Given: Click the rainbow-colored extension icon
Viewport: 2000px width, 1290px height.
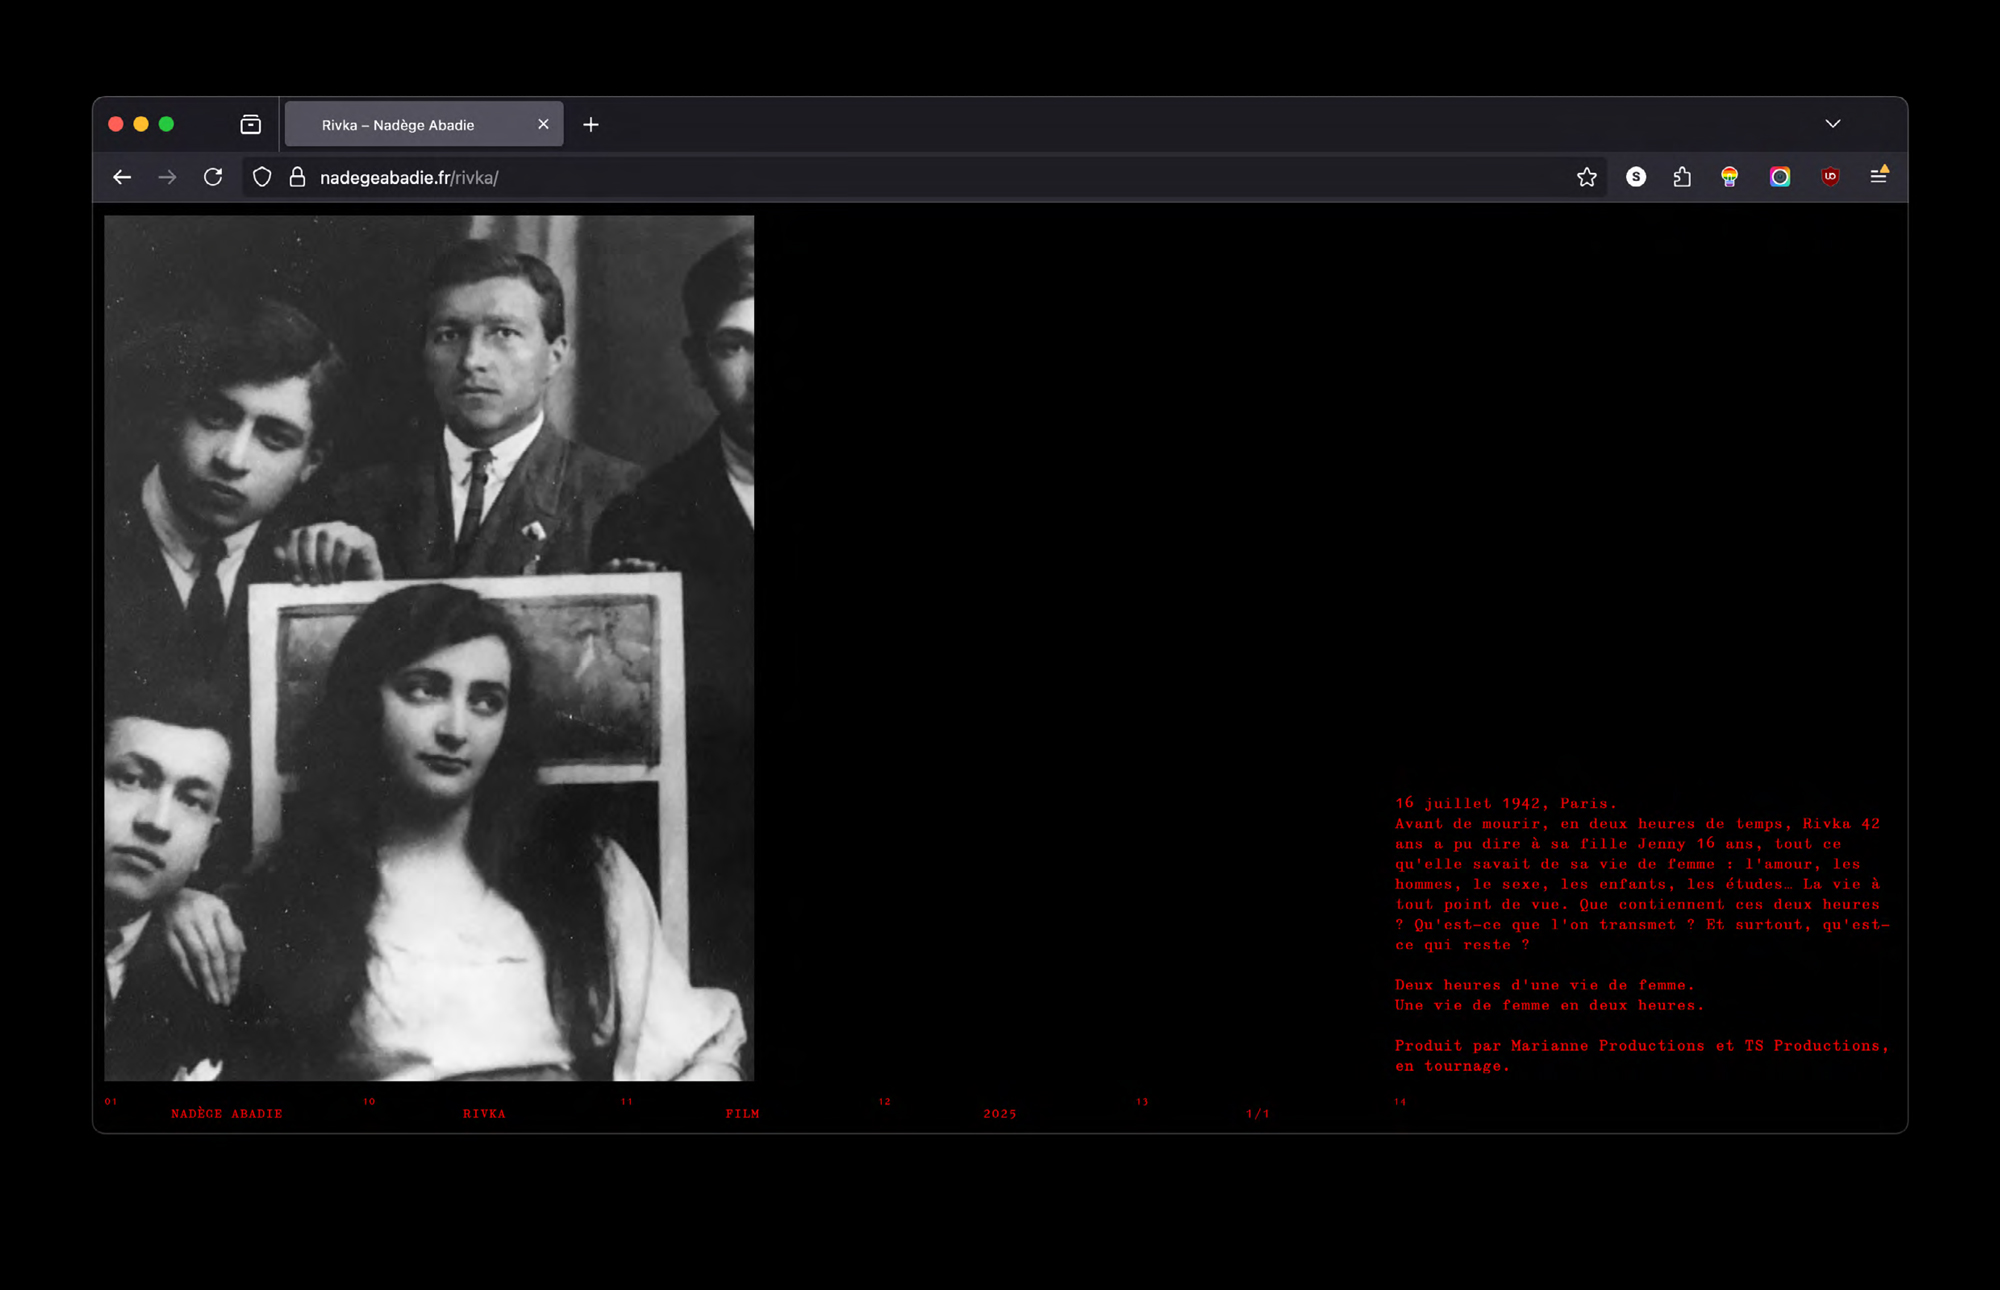Looking at the screenshot, I should click(1729, 177).
